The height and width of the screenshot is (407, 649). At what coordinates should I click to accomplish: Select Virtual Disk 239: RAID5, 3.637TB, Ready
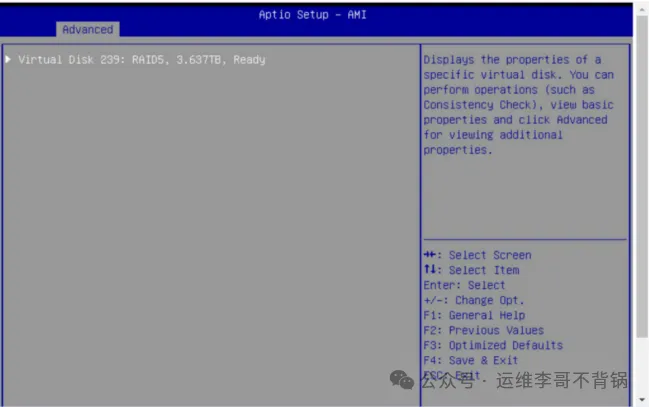tap(142, 60)
